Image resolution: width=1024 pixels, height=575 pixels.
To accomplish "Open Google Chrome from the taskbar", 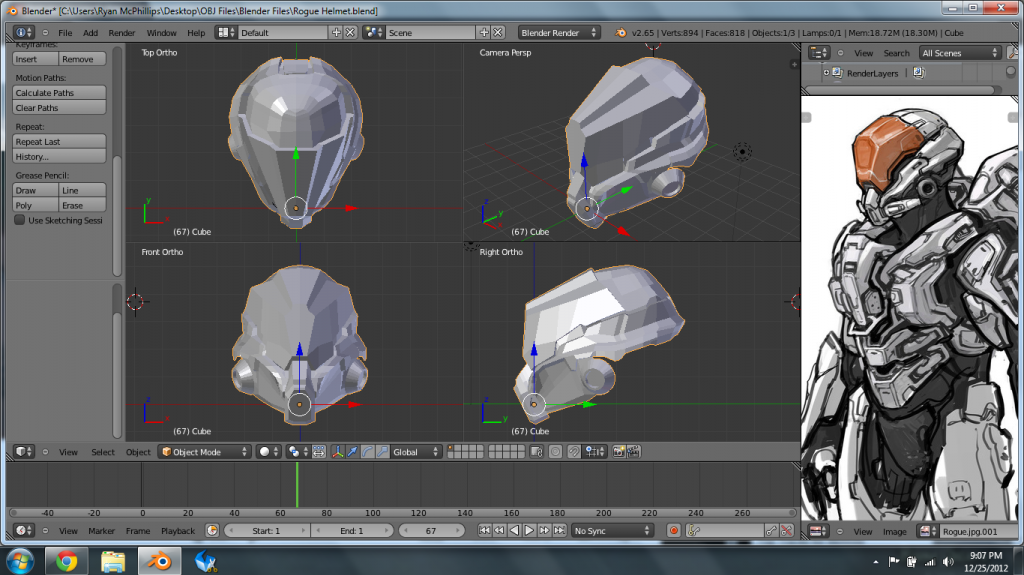I will coord(67,560).
